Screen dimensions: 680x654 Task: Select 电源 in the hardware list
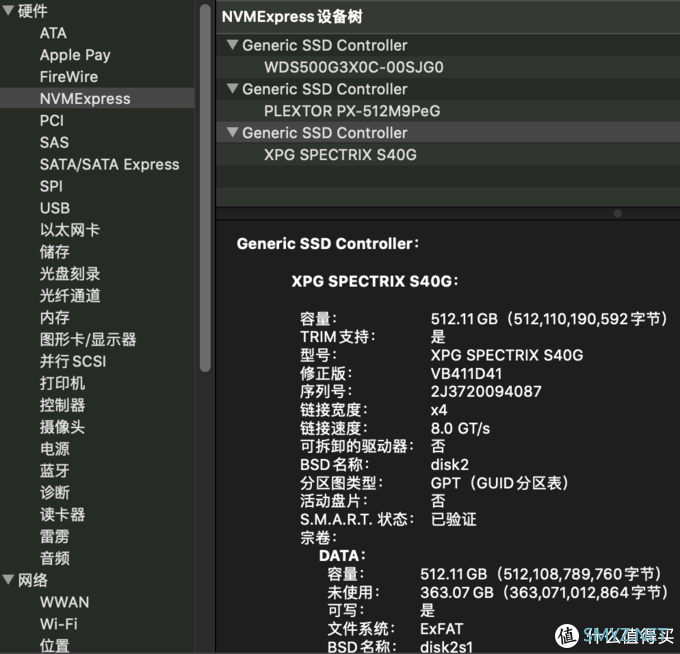[x=55, y=448]
